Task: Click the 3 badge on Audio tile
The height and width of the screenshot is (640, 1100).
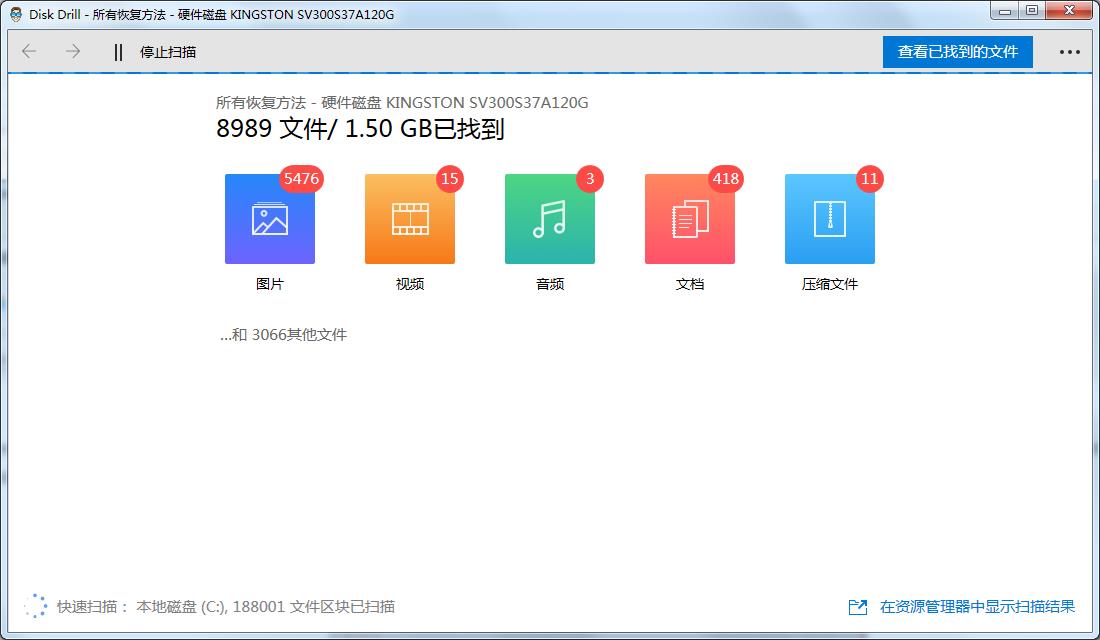Action: tap(590, 178)
